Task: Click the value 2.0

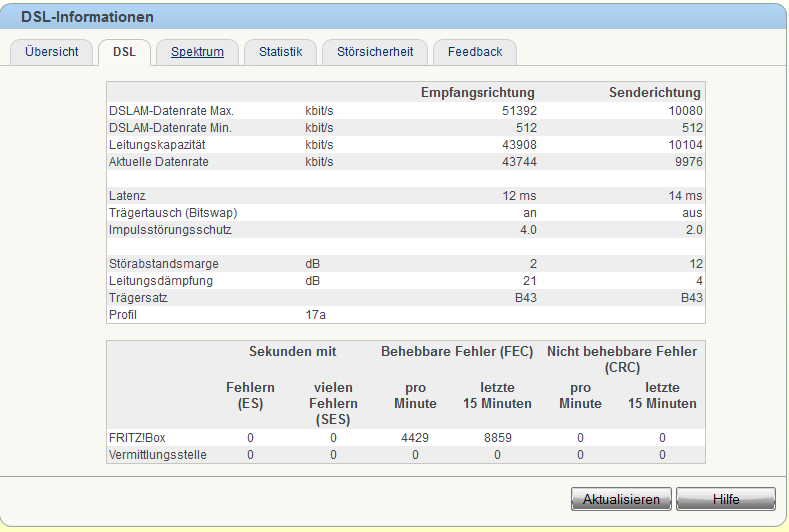Action: (x=694, y=230)
